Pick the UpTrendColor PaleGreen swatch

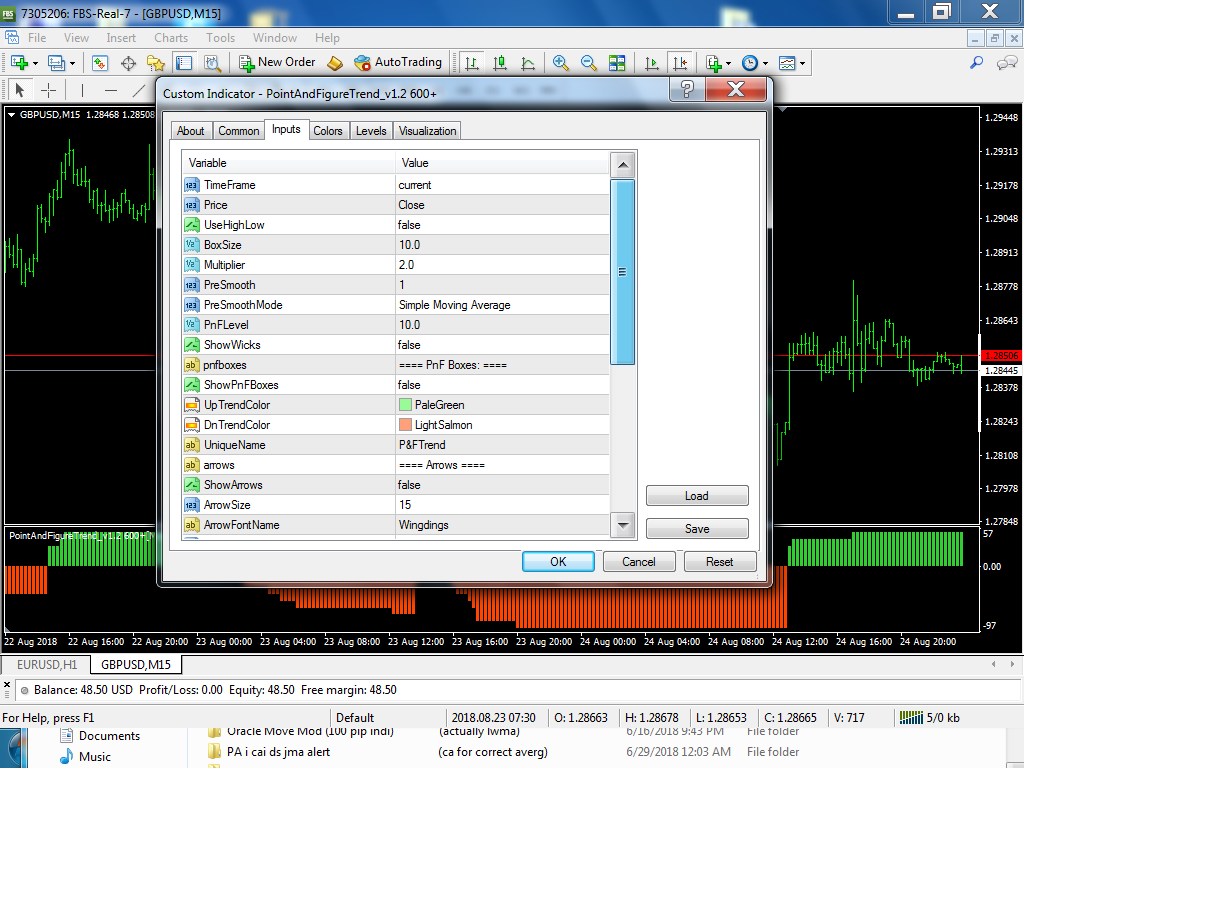[405, 405]
